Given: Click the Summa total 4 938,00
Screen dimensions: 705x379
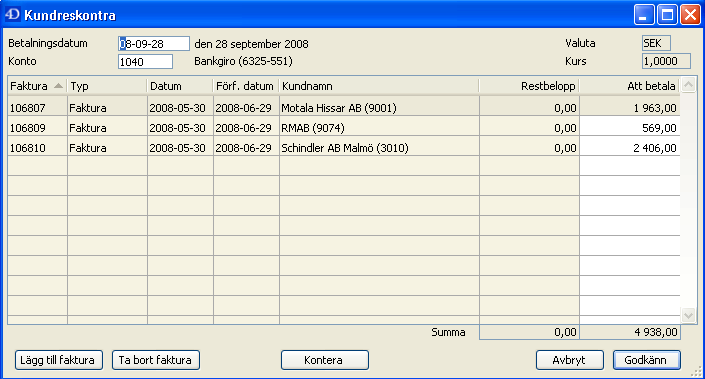Looking at the screenshot, I should click(630, 332).
